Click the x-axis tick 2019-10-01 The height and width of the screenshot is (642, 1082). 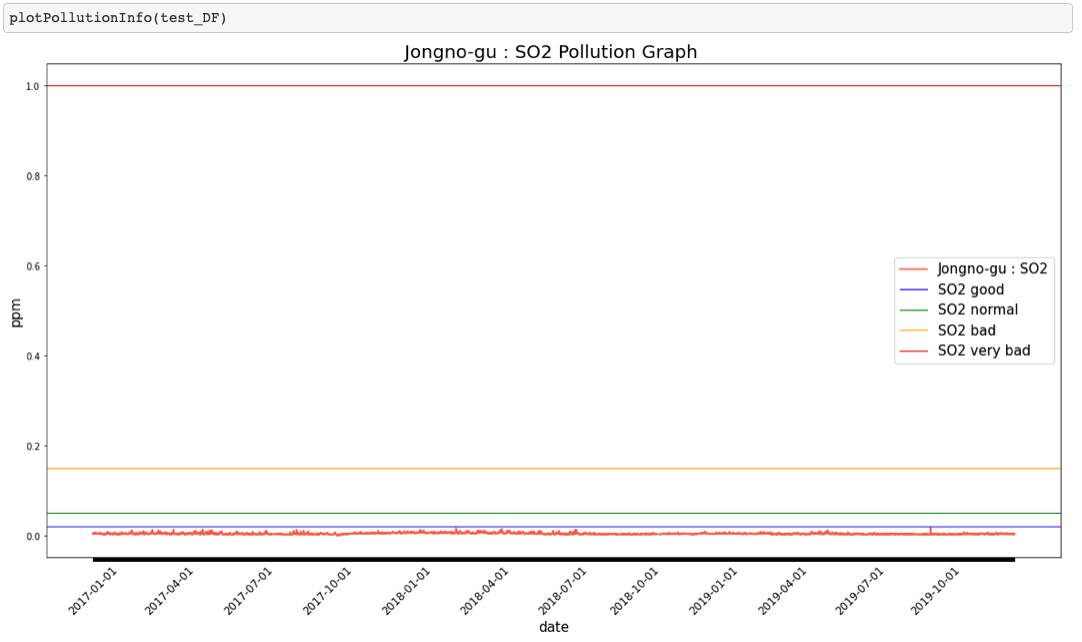pos(935,592)
